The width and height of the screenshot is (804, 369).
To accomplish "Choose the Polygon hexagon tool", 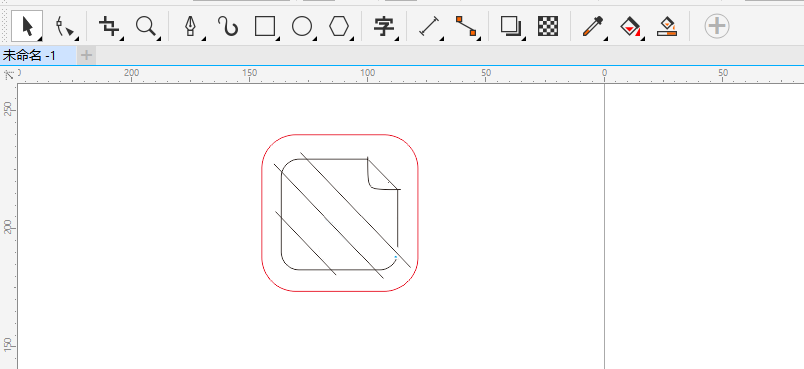I will click(x=339, y=26).
